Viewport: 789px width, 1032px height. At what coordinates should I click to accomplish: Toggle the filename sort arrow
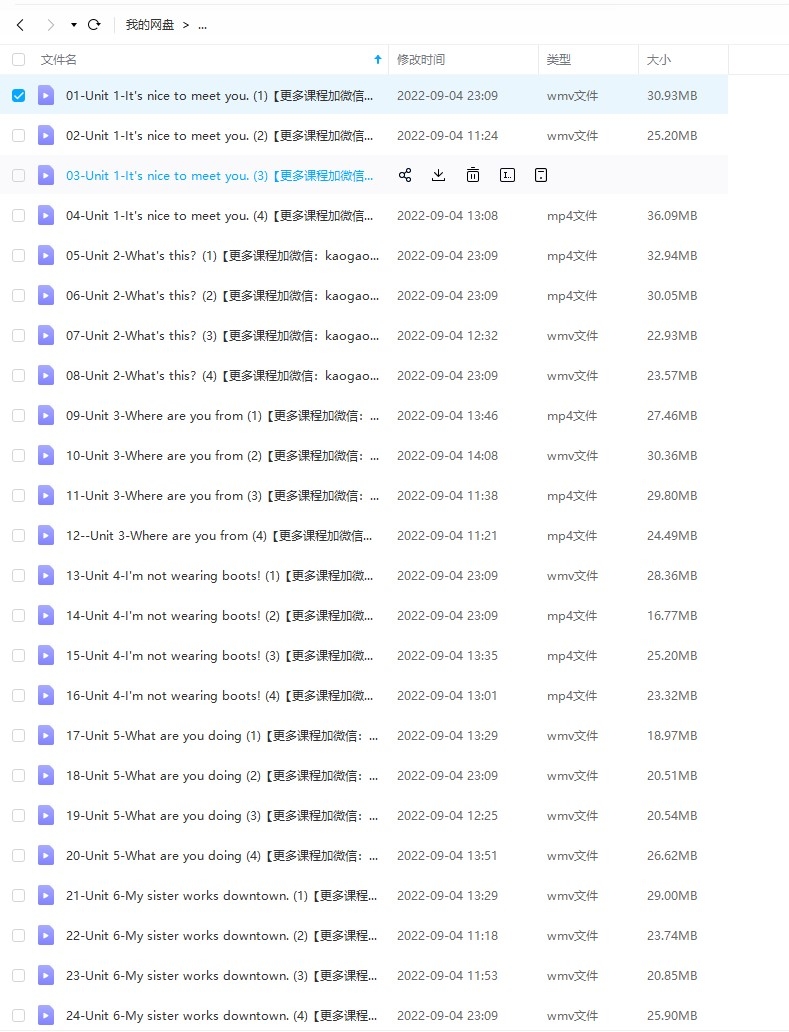click(x=377, y=60)
